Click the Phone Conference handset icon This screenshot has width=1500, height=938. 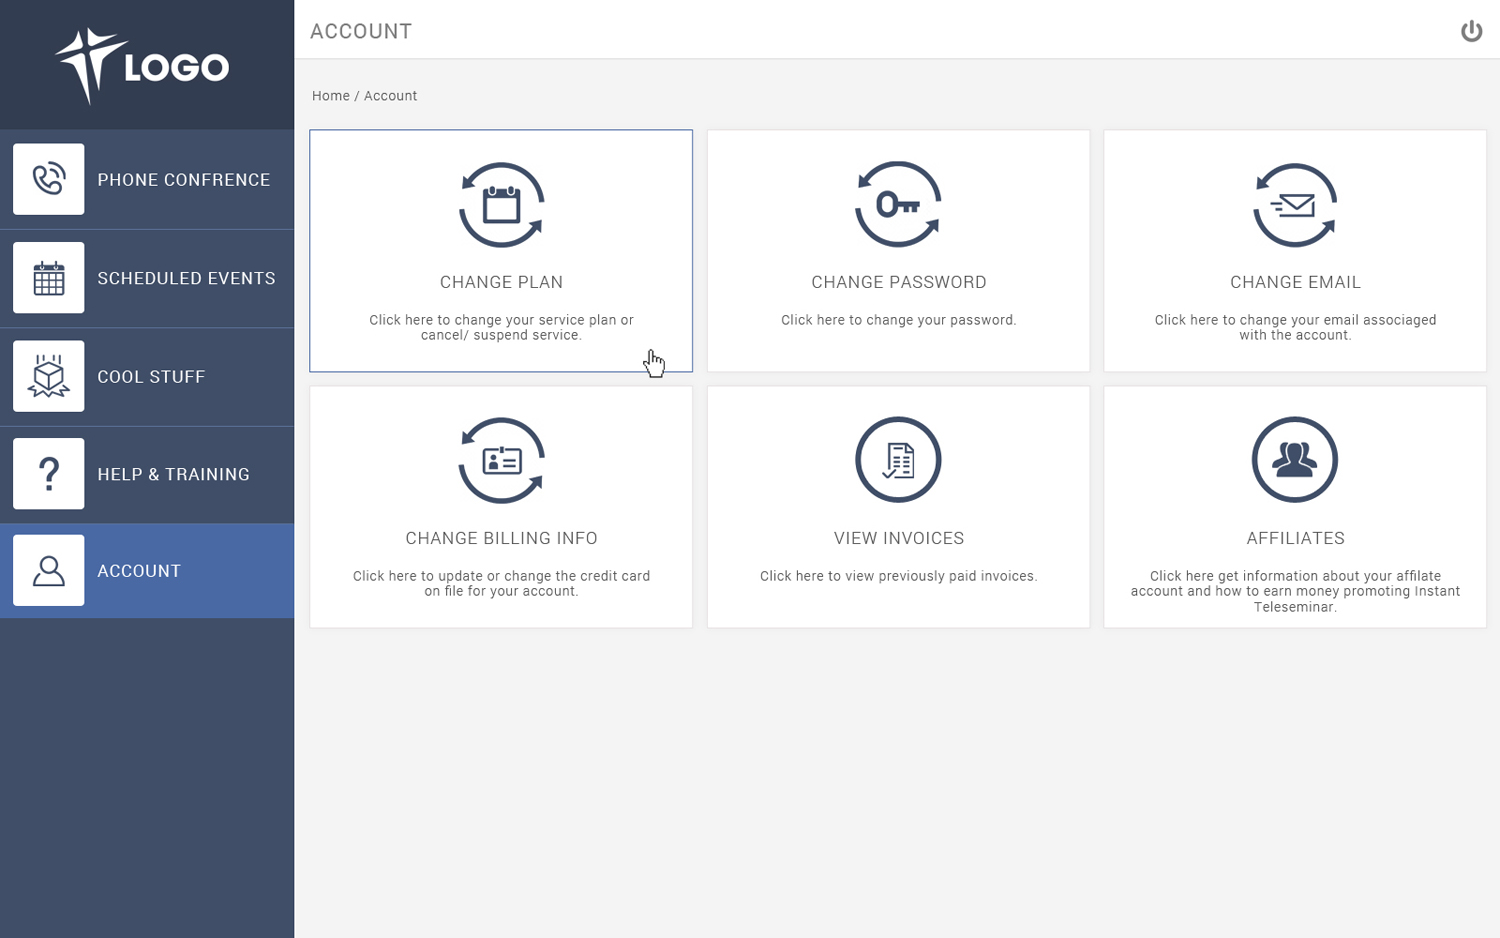click(49, 179)
